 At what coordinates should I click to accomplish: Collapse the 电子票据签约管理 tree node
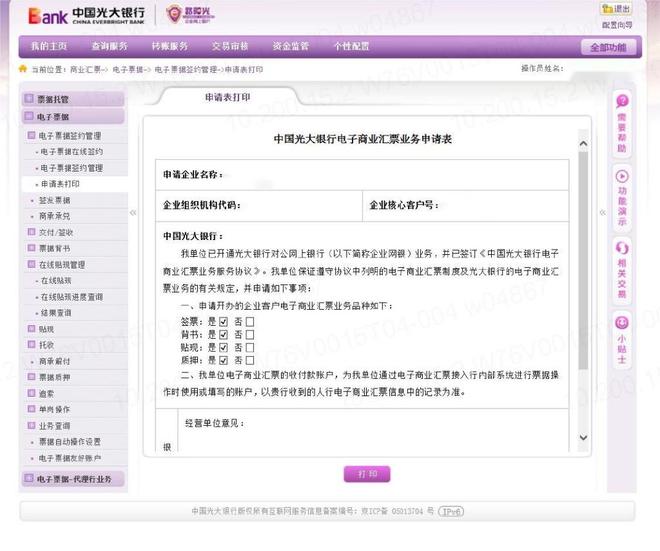coord(33,135)
